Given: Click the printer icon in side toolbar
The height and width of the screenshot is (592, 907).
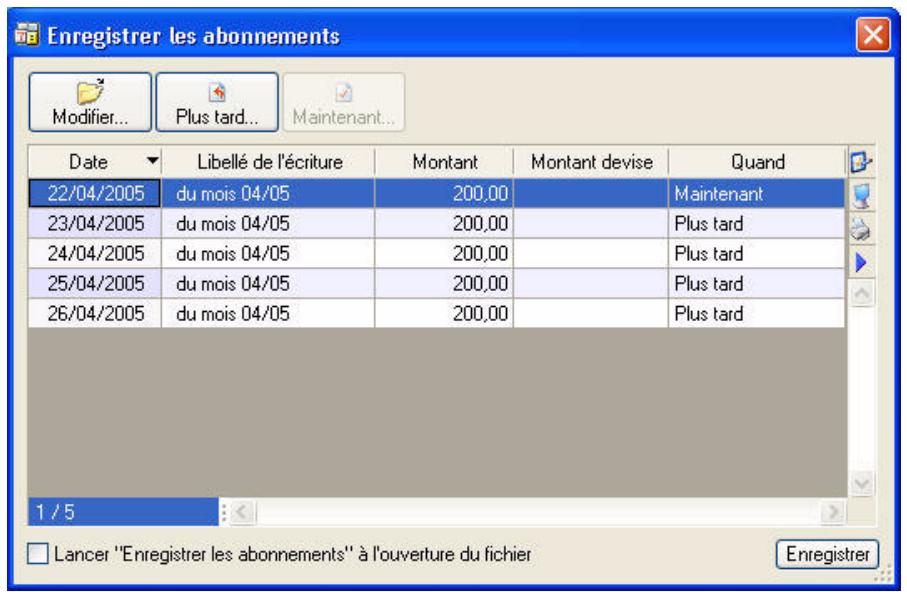Looking at the screenshot, I should point(861,229).
